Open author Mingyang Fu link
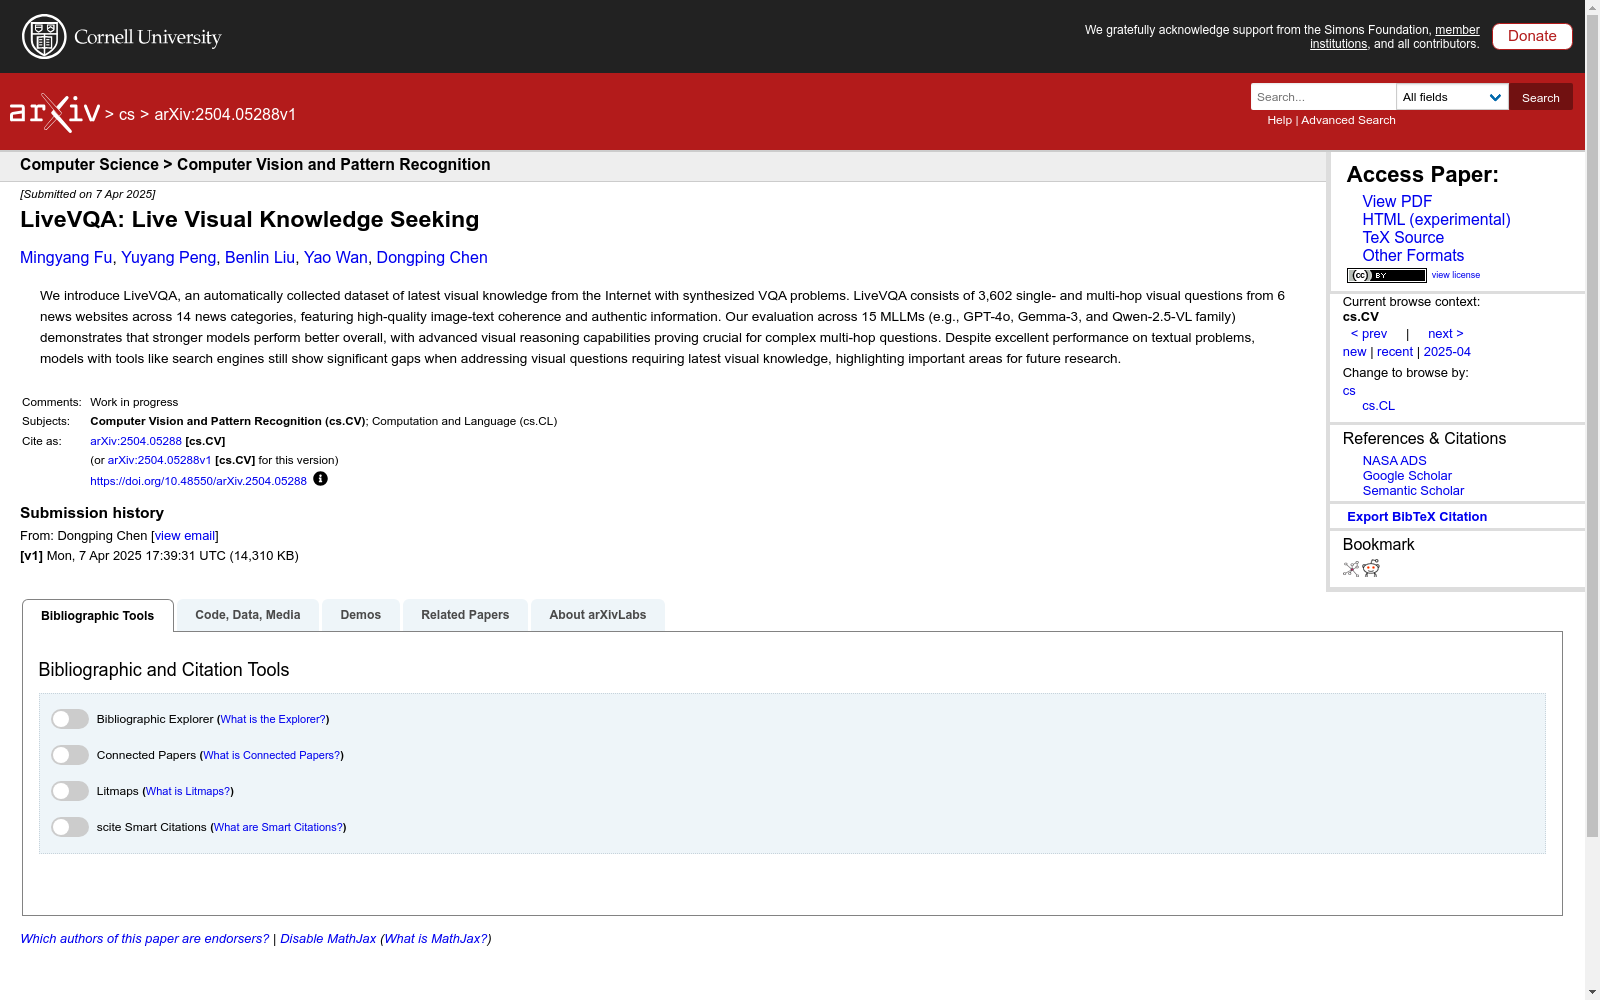The height and width of the screenshot is (1000, 1600). [x=66, y=257]
